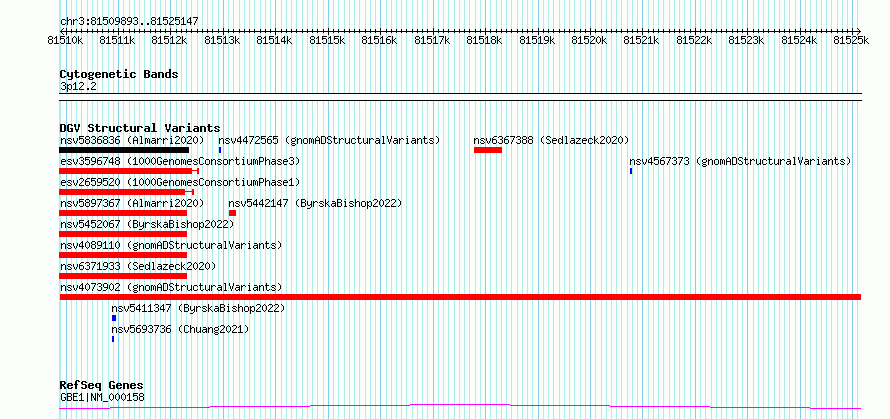Click the 81522k ruler position
The image size is (890, 419).
coord(695,40)
